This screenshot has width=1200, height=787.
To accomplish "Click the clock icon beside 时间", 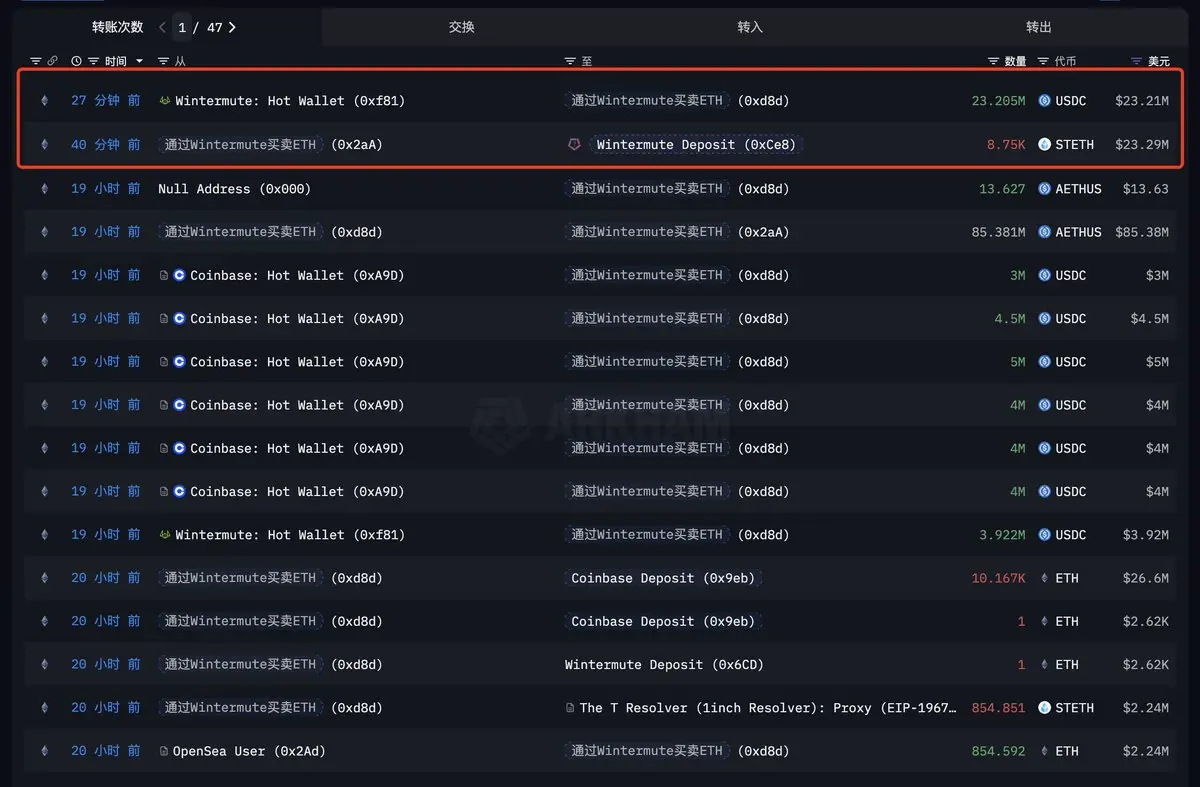I will pos(77,61).
